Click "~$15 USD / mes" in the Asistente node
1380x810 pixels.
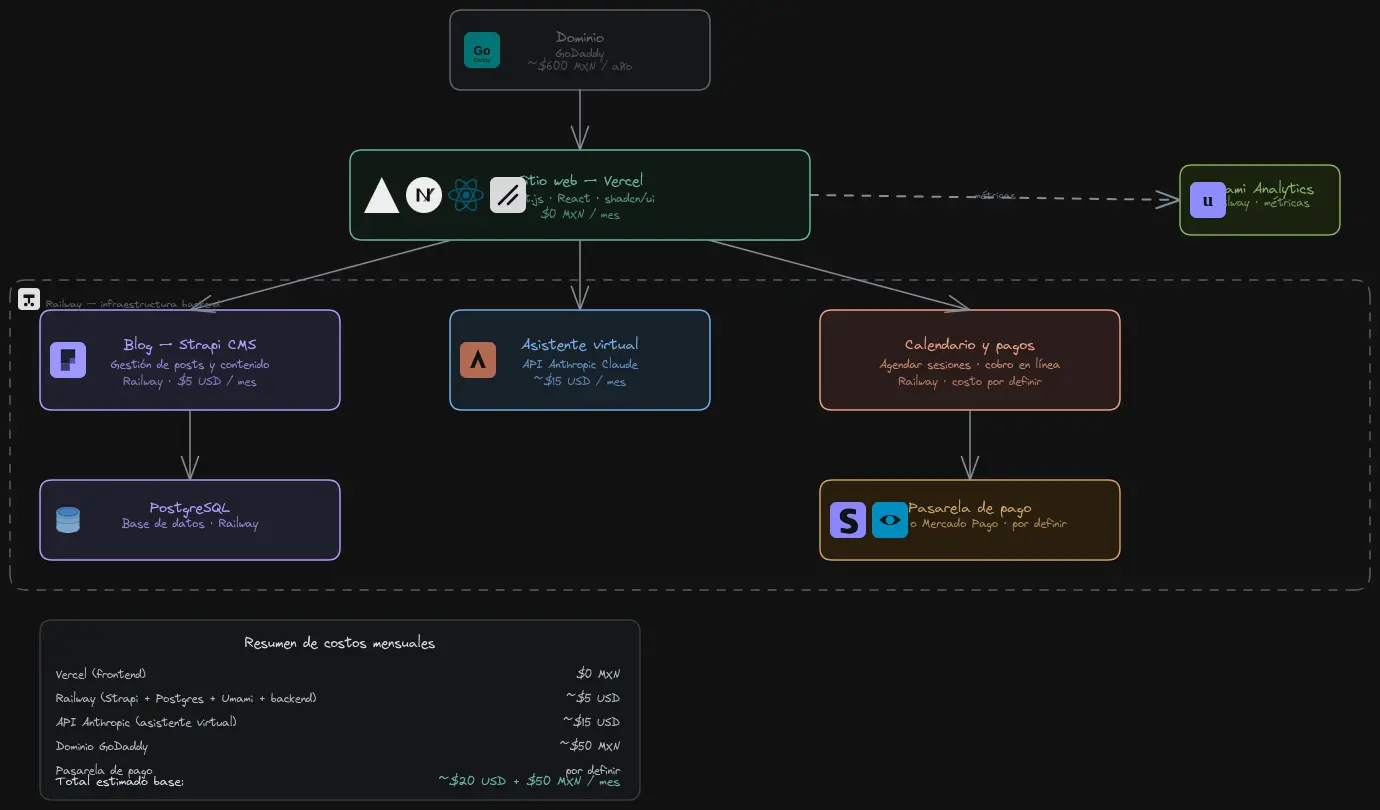pos(580,381)
